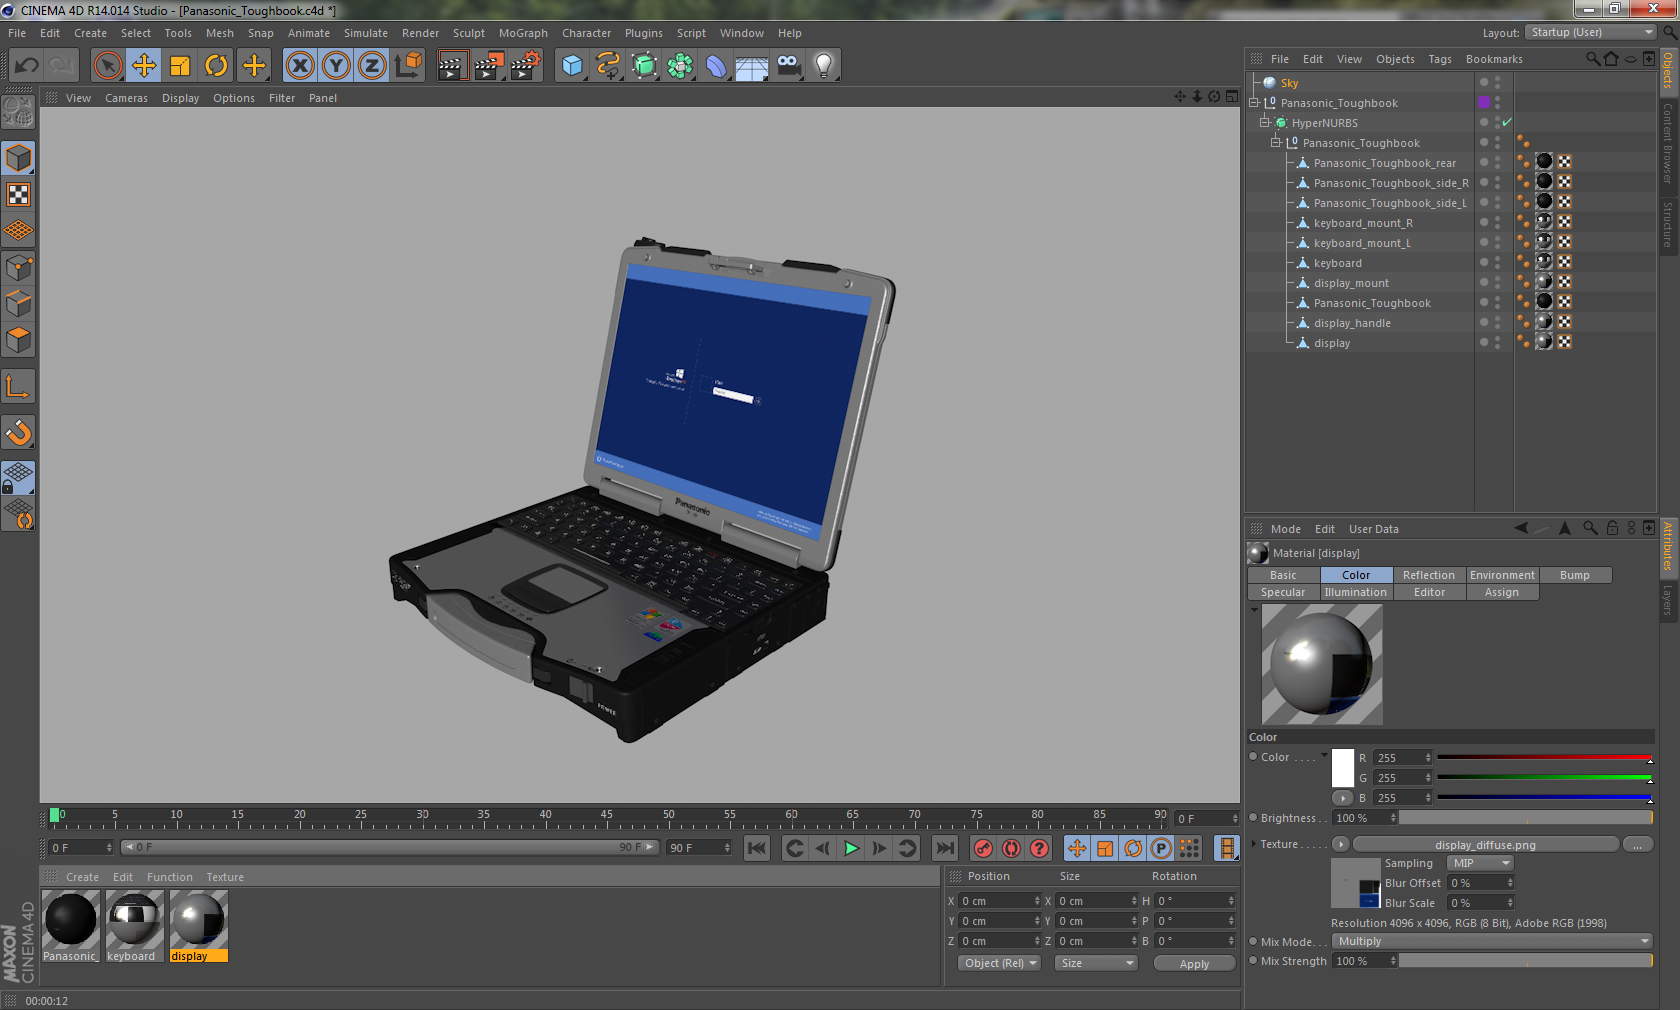
Task: Add a floor environment object
Action: 752,66
